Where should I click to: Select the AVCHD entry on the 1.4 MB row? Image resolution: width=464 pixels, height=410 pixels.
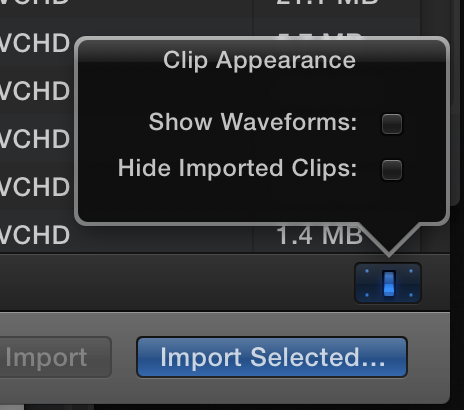tap(35, 235)
